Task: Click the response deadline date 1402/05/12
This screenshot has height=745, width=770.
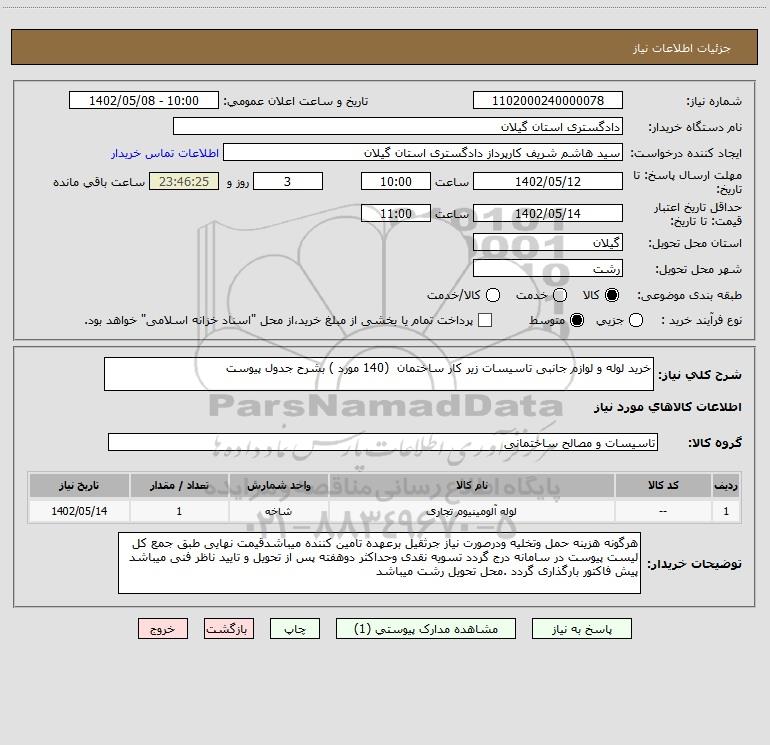Action: [x=548, y=181]
